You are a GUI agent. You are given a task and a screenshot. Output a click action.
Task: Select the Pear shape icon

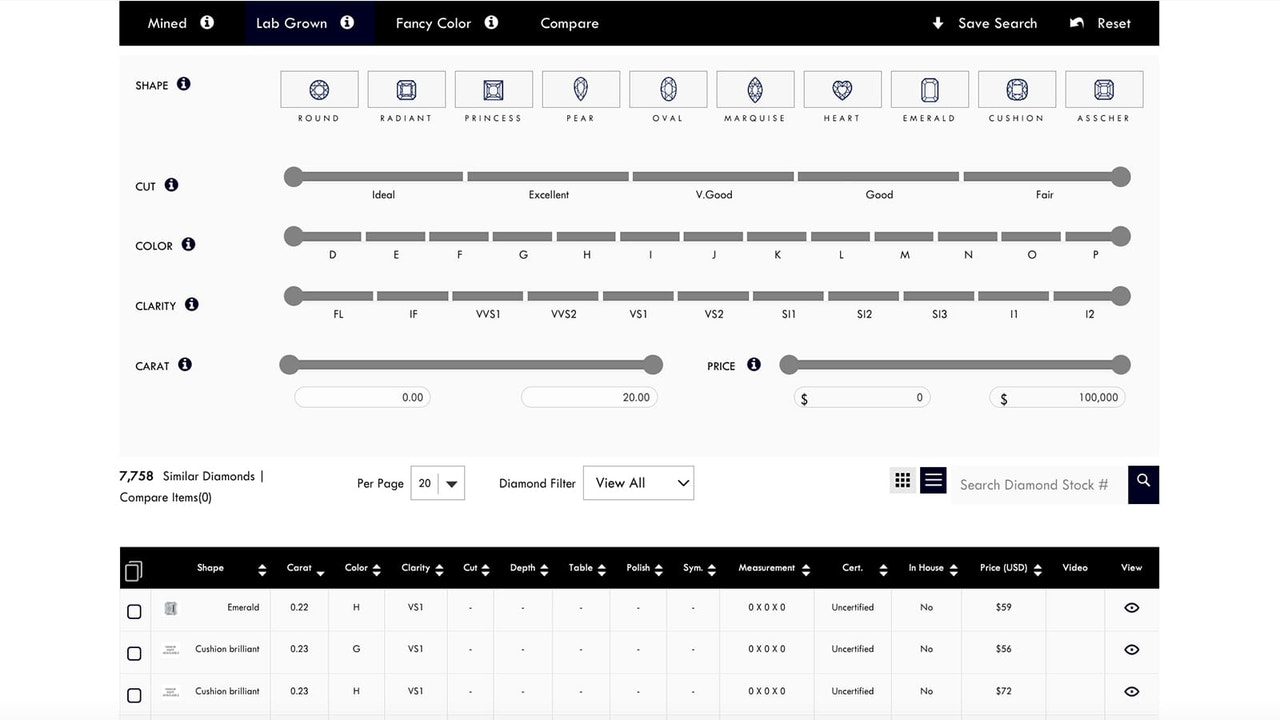pyautogui.click(x=581, y=90)
